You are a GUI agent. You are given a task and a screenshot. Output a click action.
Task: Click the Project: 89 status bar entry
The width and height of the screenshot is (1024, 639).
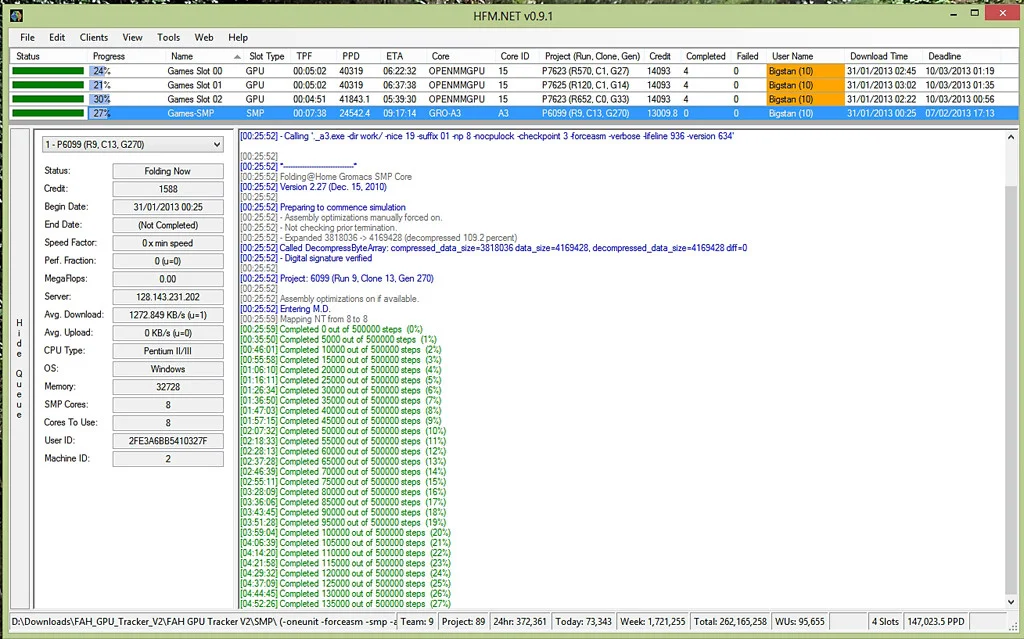point(463,621)
